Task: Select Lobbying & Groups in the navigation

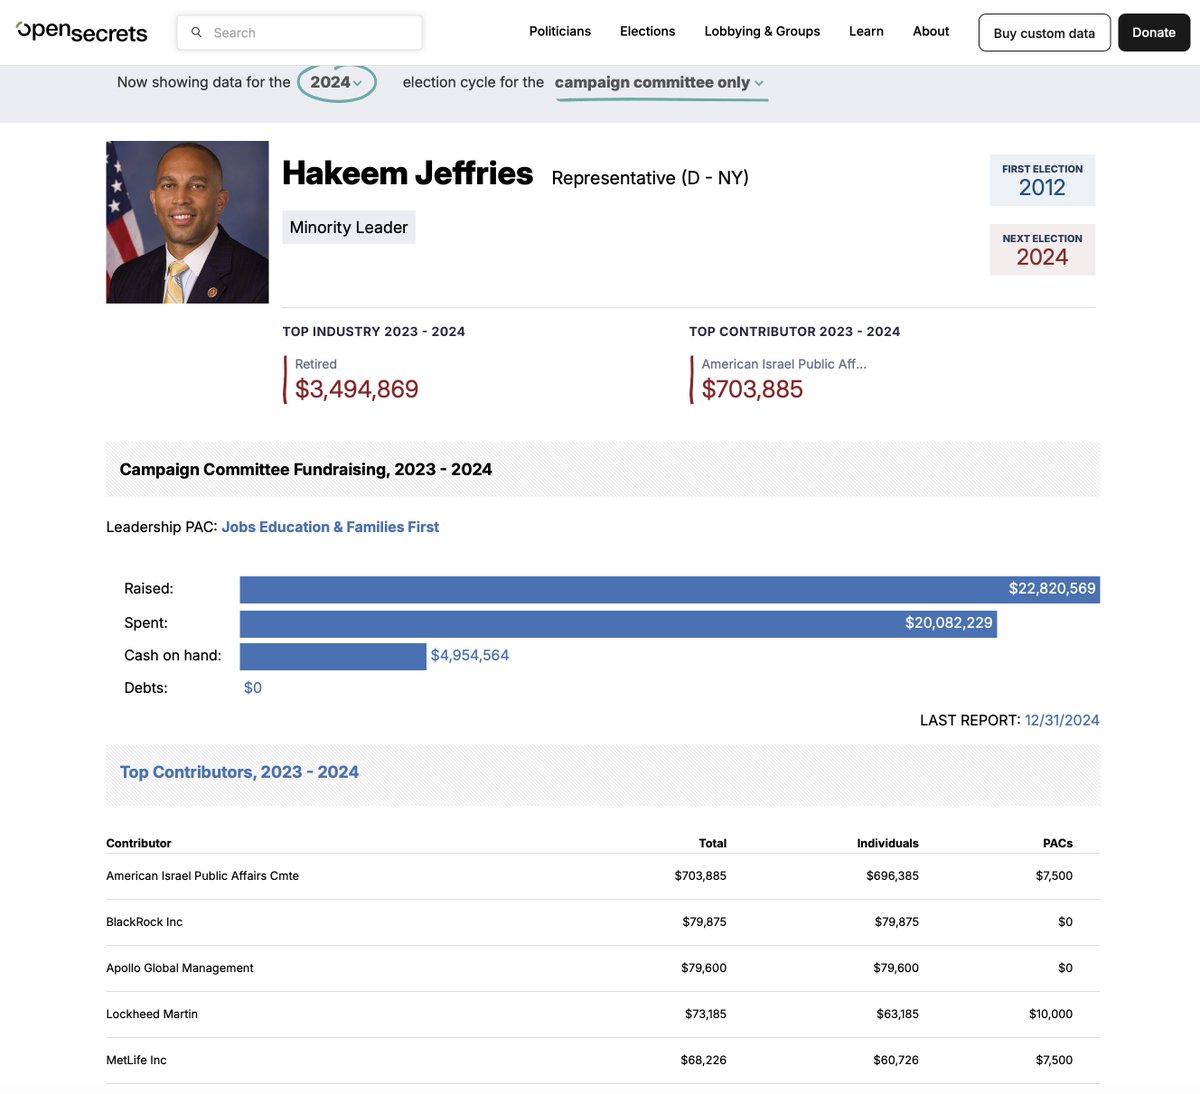Action: [x=762, y=31]
